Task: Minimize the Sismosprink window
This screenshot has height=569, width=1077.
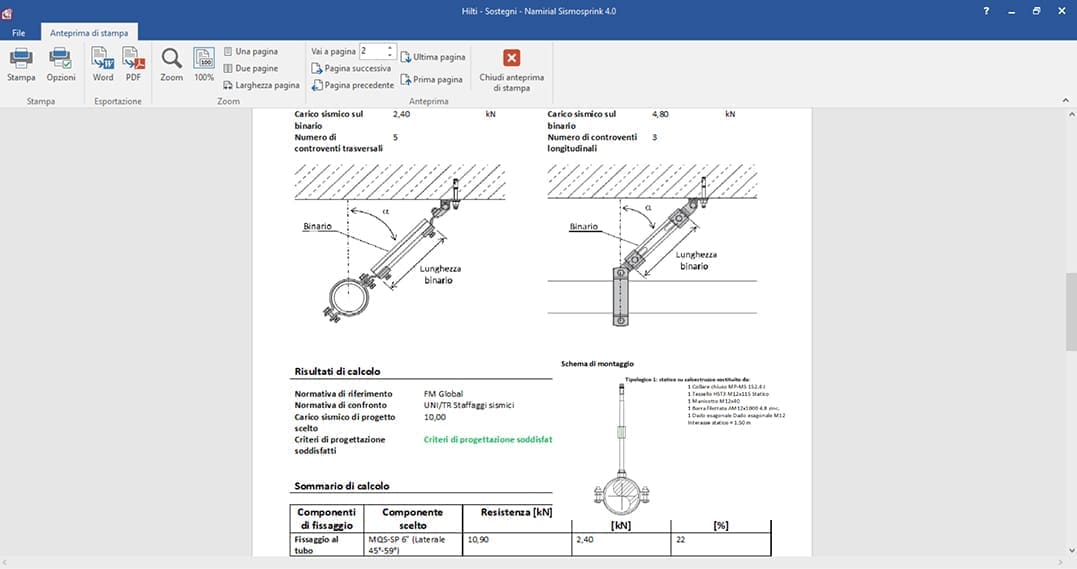Action: point(1012,12)
